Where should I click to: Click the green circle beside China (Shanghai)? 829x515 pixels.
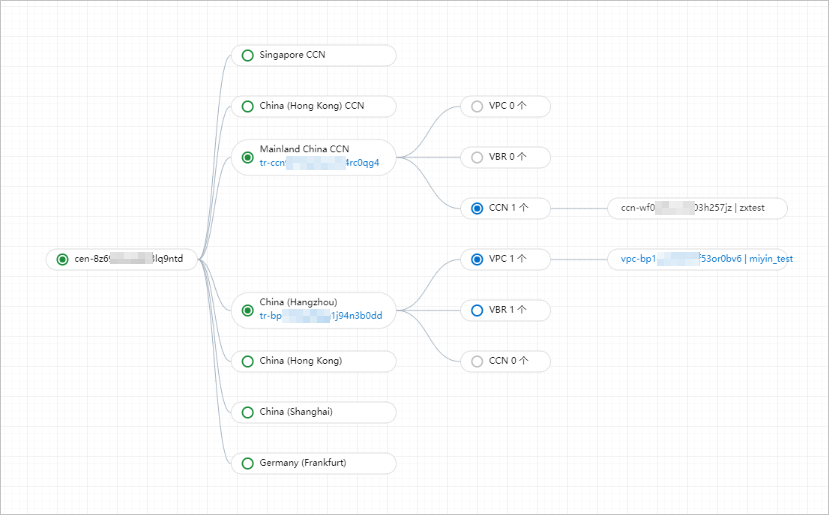pos(247,412)
